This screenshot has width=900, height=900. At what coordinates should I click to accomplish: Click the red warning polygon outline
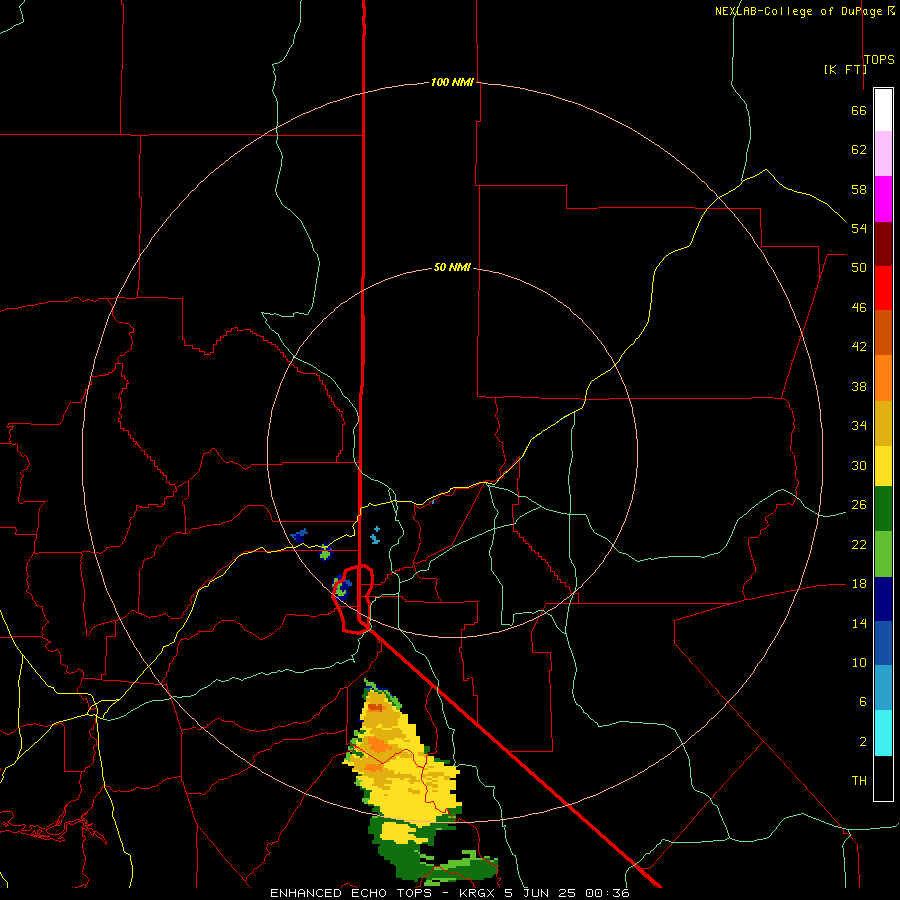point(354,599)
